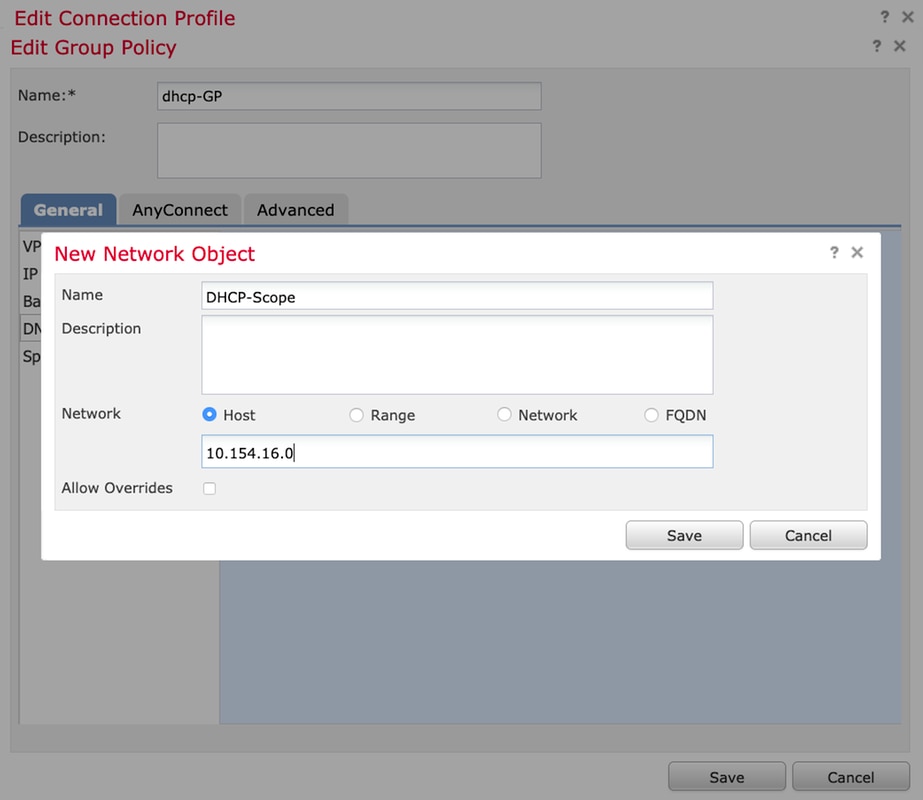Viewport: 923px width, 800px height.
Task: Open the AnyConnect tab
Action: [x=180, y=210]
